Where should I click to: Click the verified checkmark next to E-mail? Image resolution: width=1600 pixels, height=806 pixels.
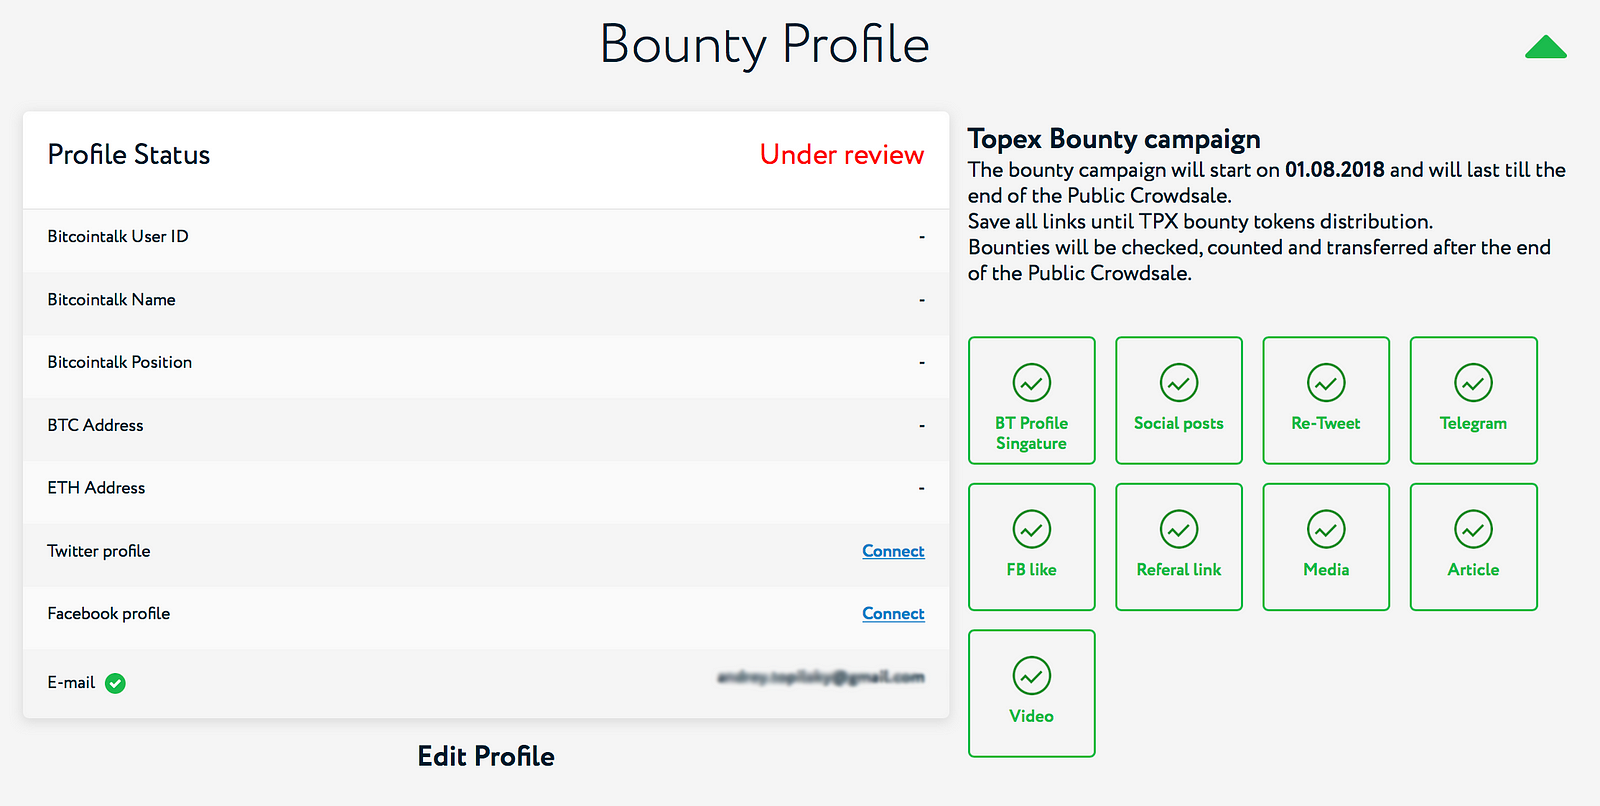[115, 683]
